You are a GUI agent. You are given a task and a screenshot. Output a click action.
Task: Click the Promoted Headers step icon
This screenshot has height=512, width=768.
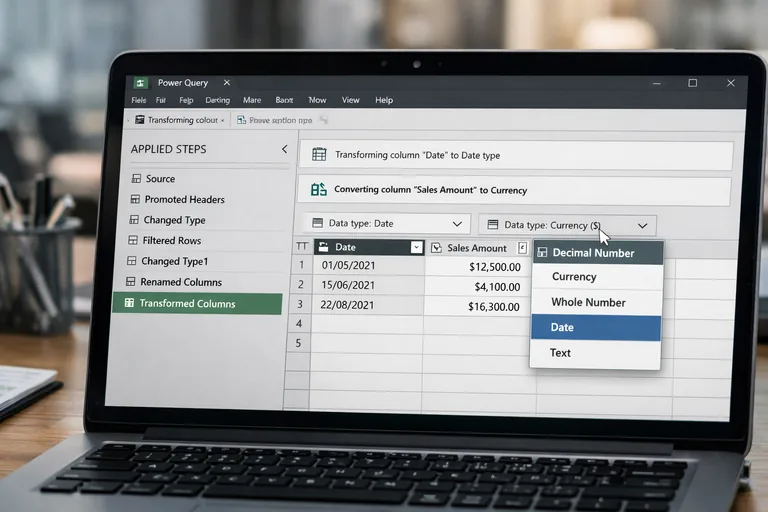coord(135,199)
